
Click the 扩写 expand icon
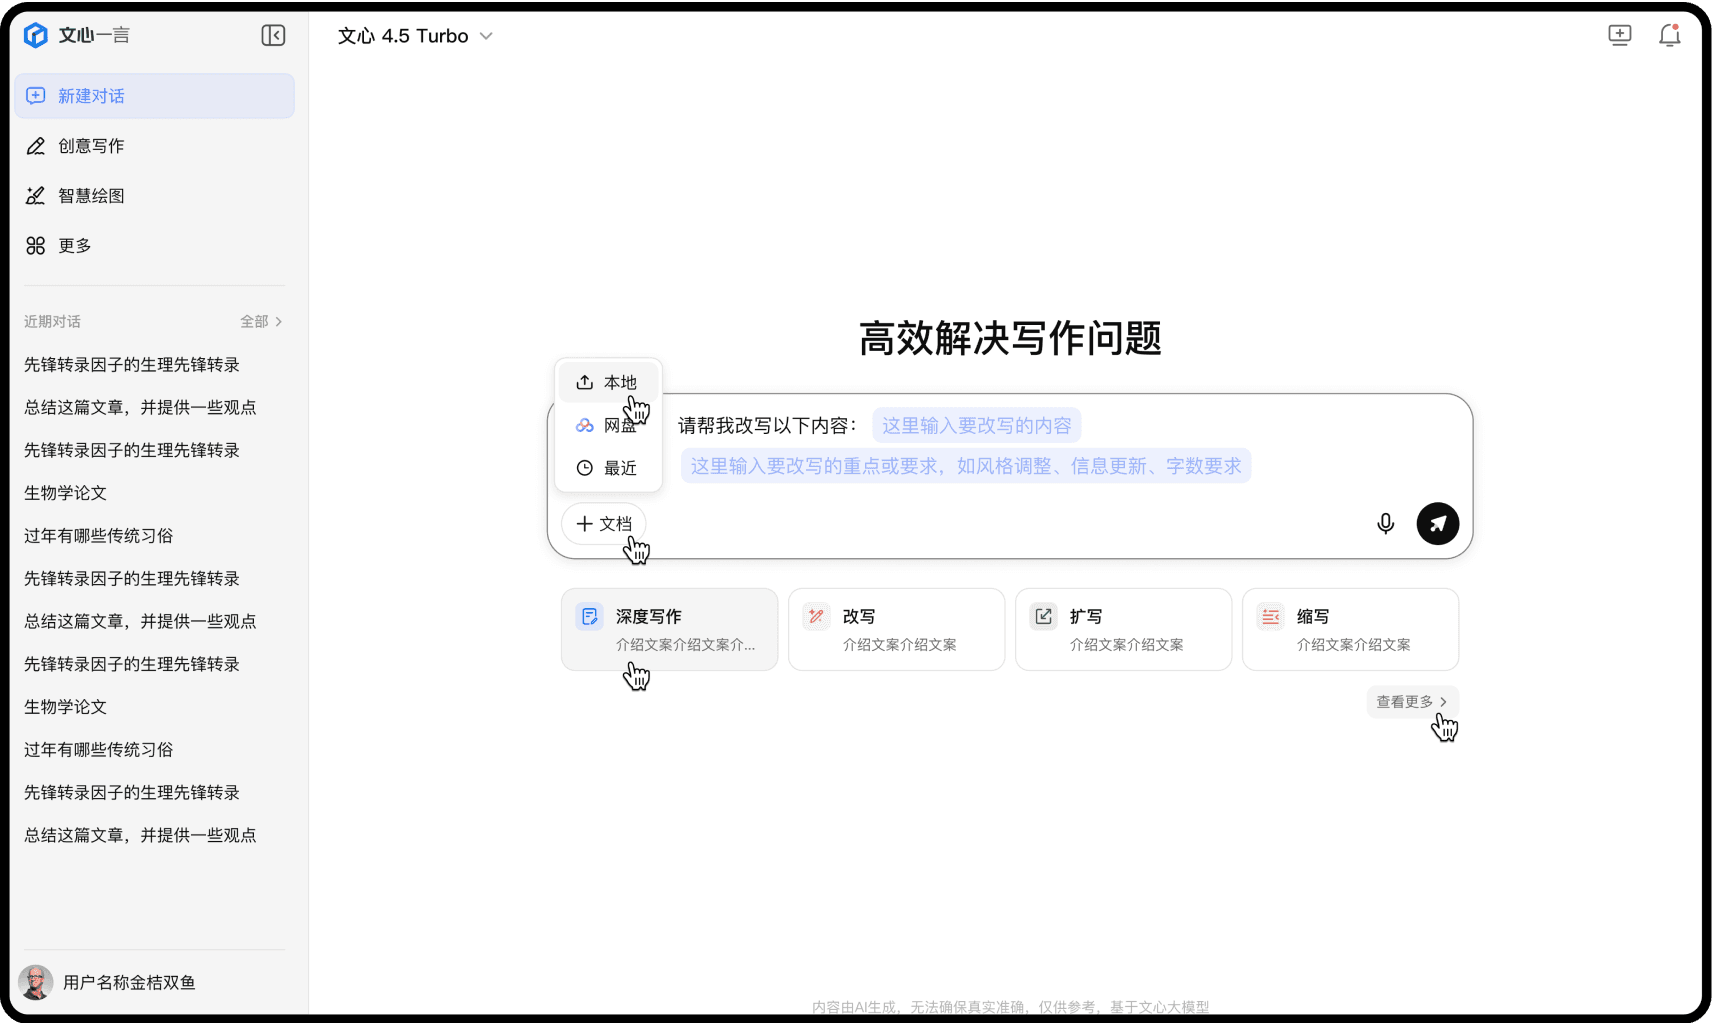pyautogui.click(x=1044, y=617)
